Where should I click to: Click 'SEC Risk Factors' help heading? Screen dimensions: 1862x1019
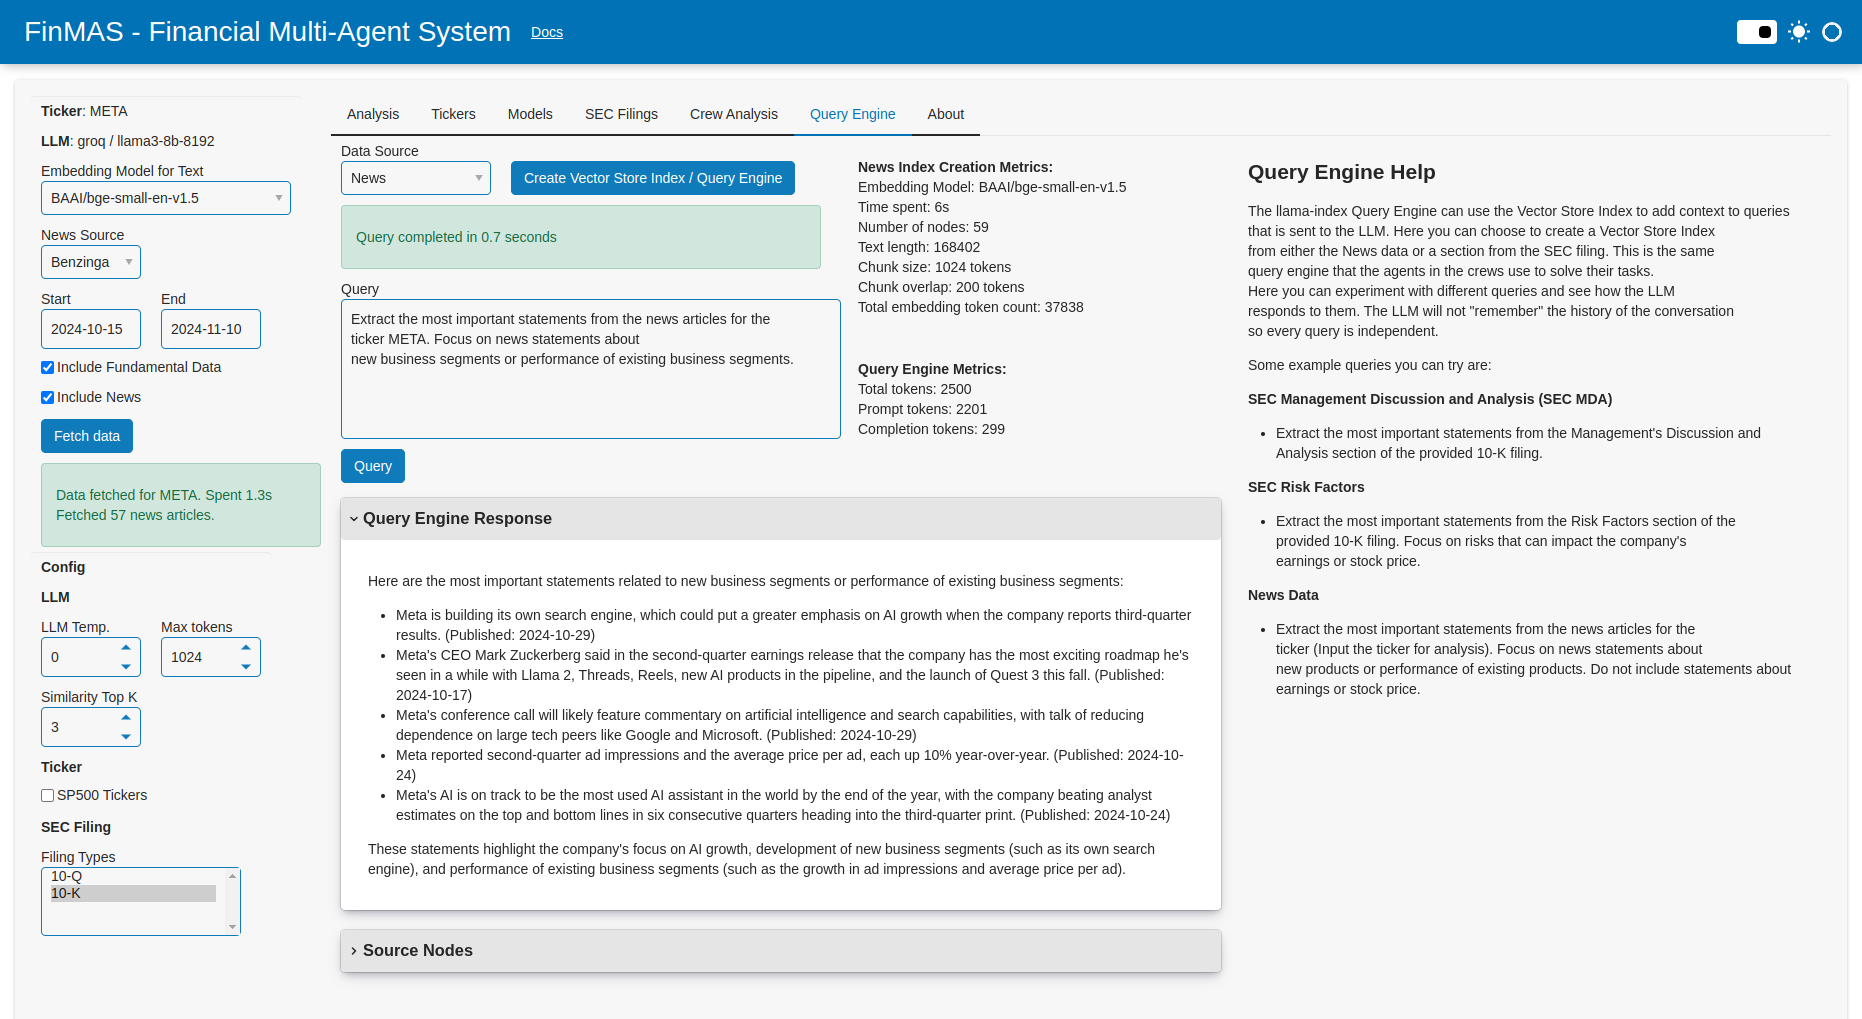[x=1306, y=487]
